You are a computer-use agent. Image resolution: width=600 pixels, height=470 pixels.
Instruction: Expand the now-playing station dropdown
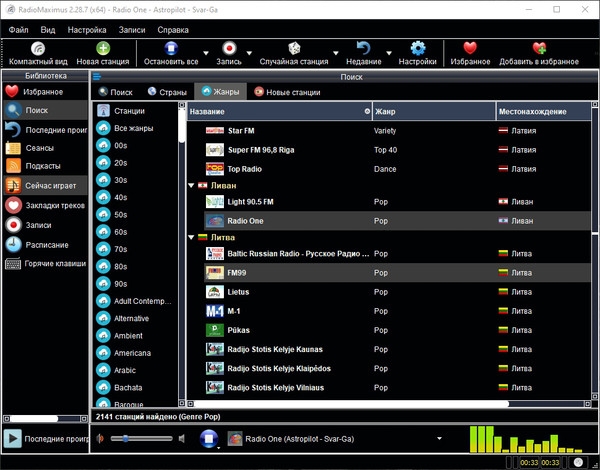[439, 438]
